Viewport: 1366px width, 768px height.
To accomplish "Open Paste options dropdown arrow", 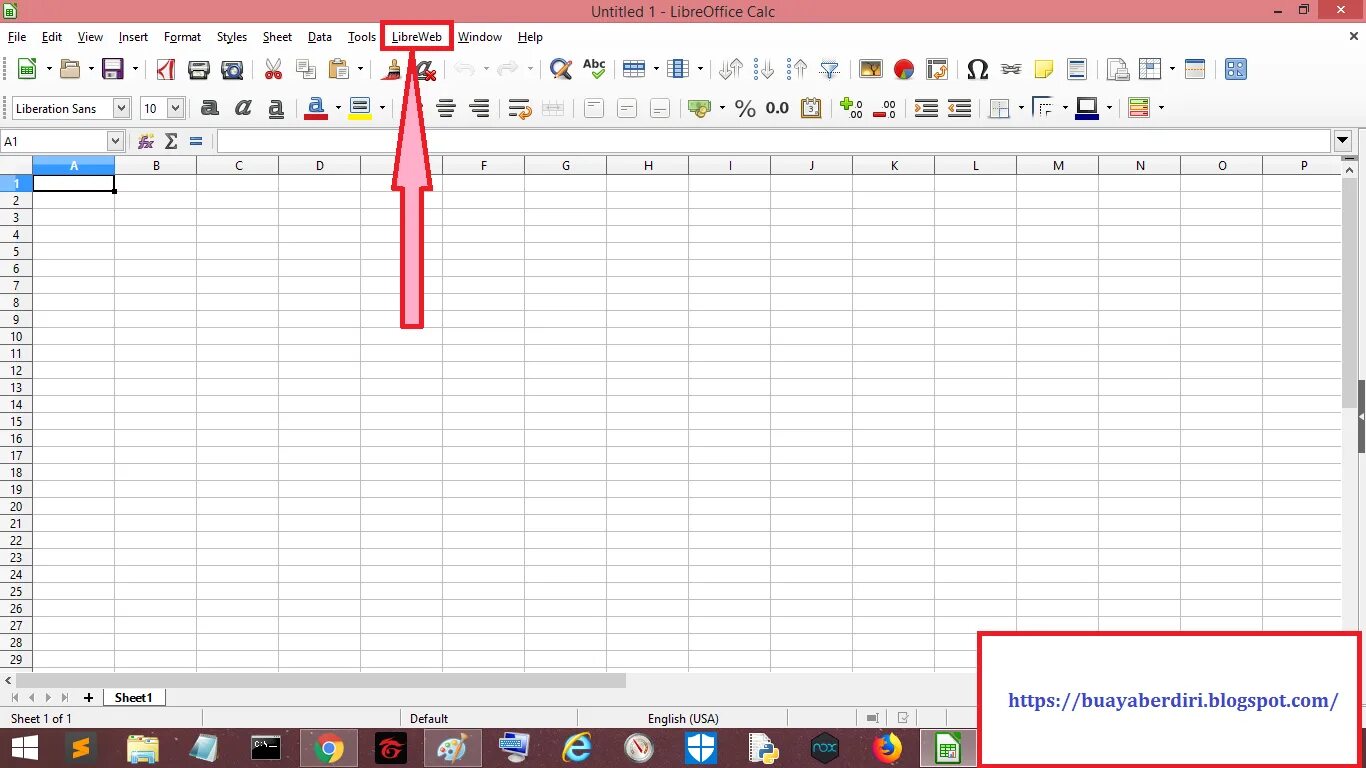I will point(360,69).
